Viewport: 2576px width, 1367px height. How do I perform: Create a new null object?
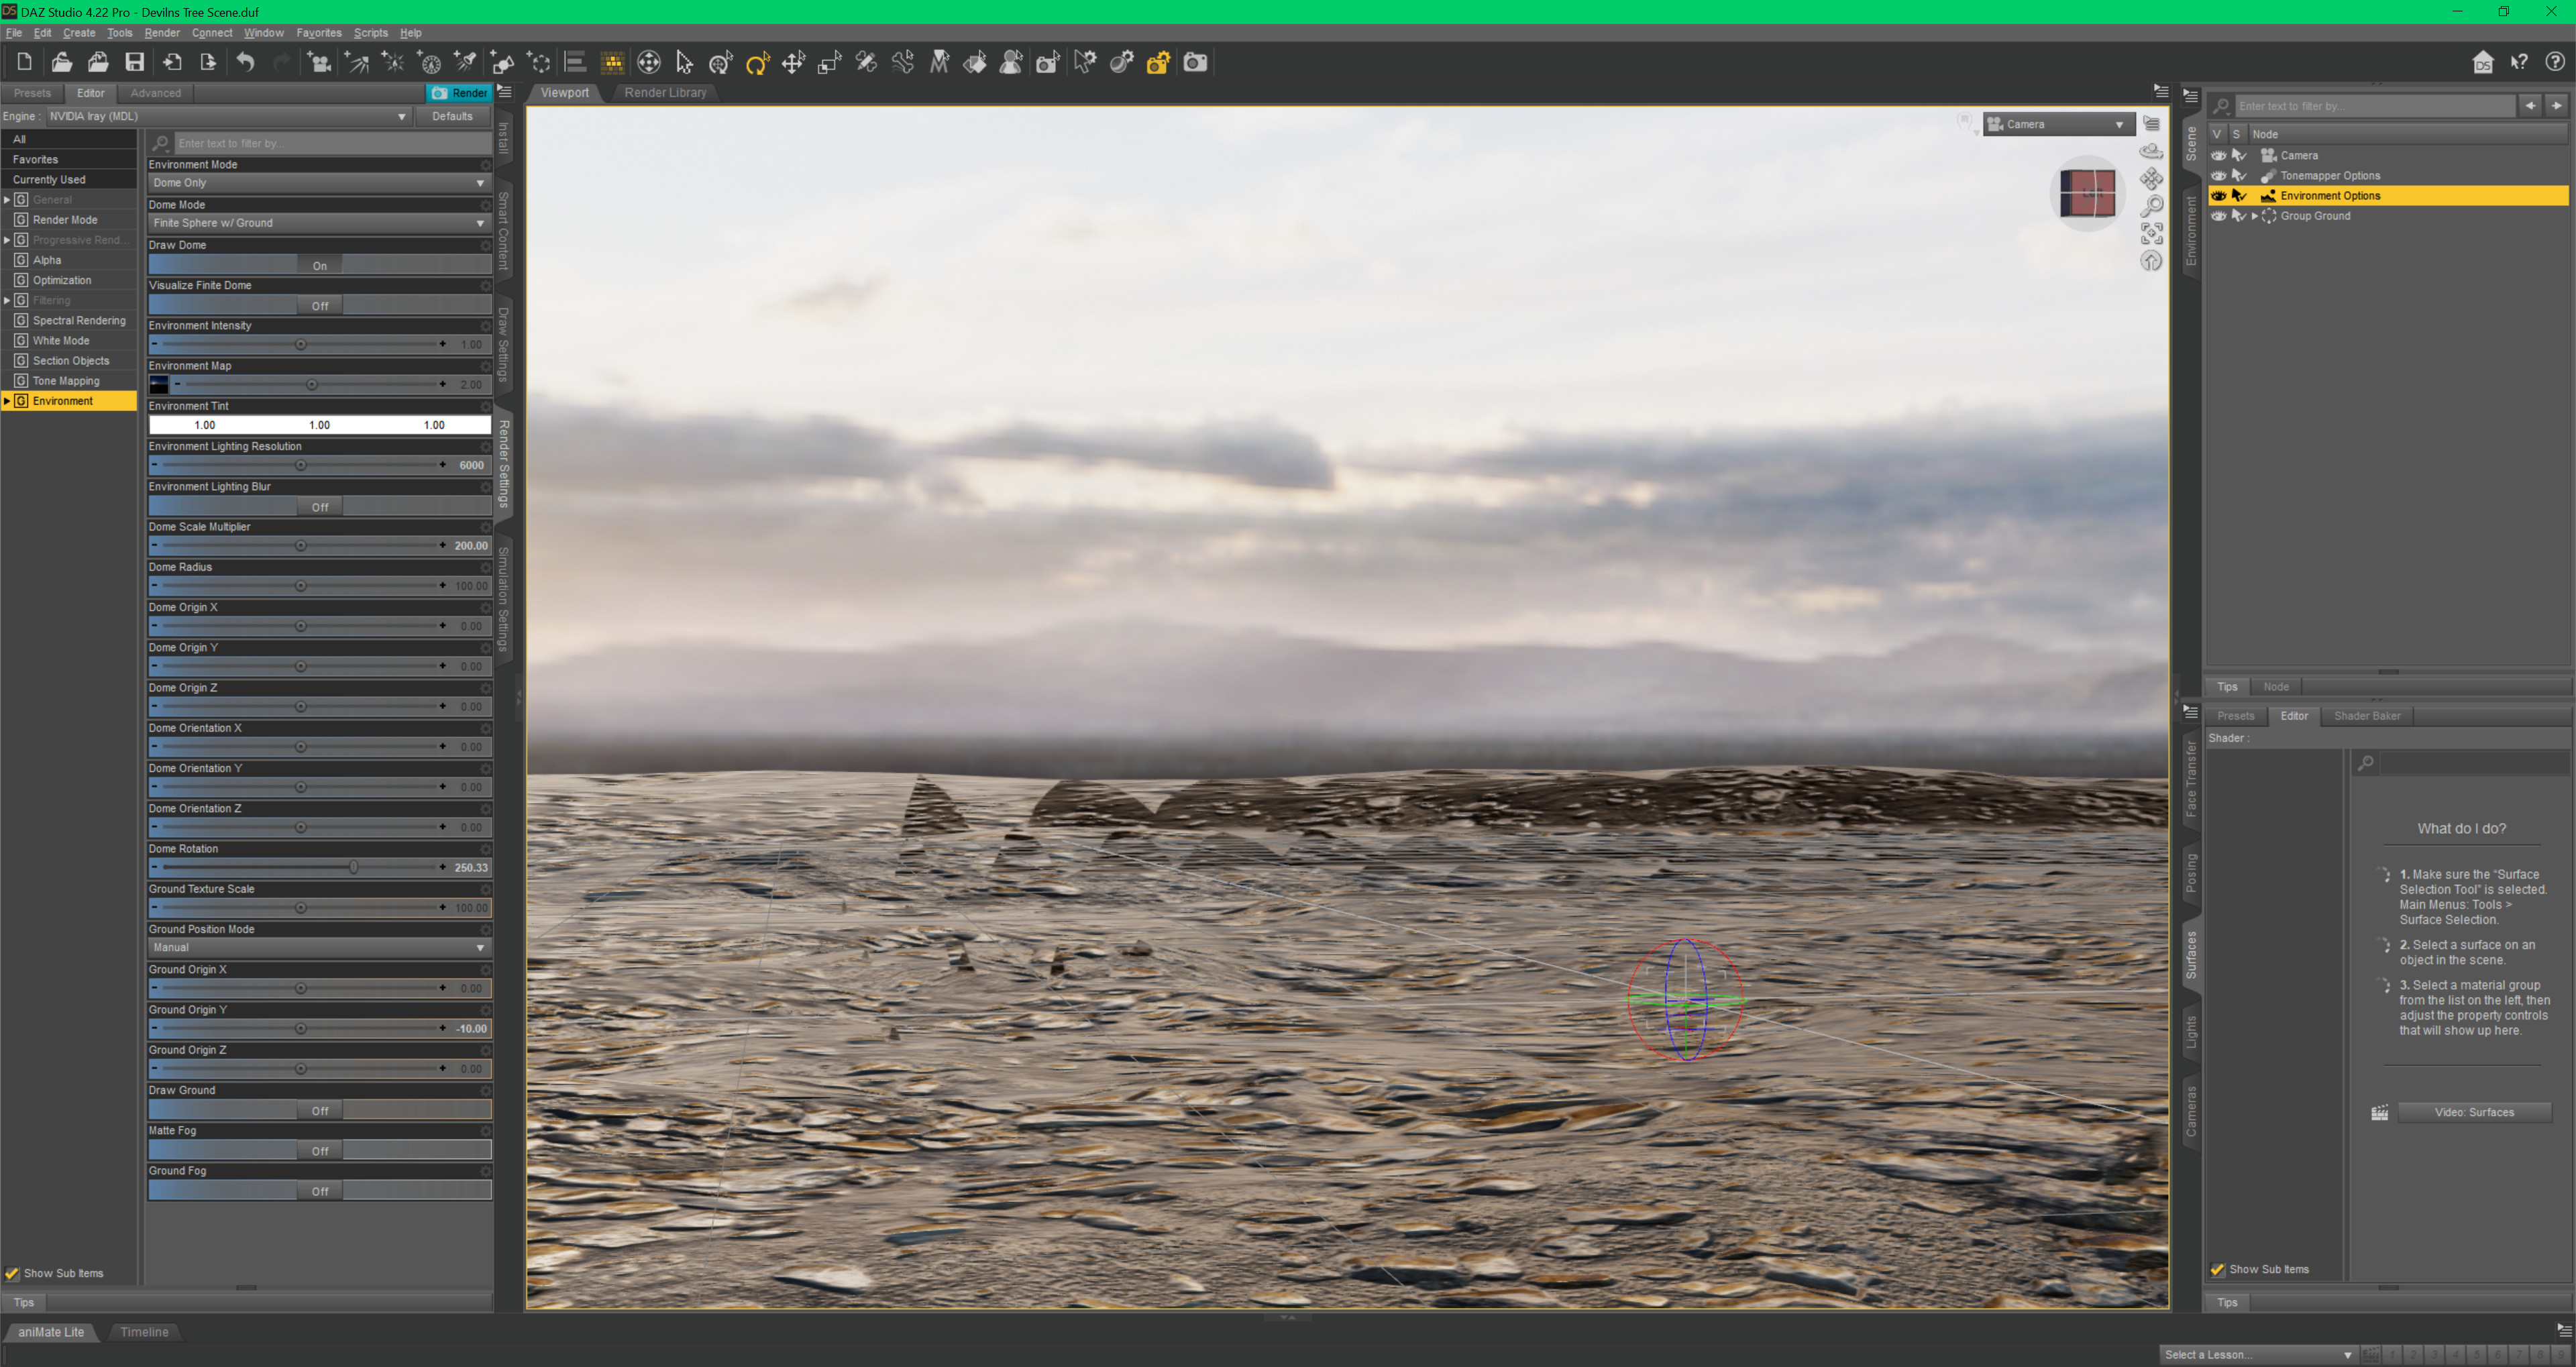[539, 63]
